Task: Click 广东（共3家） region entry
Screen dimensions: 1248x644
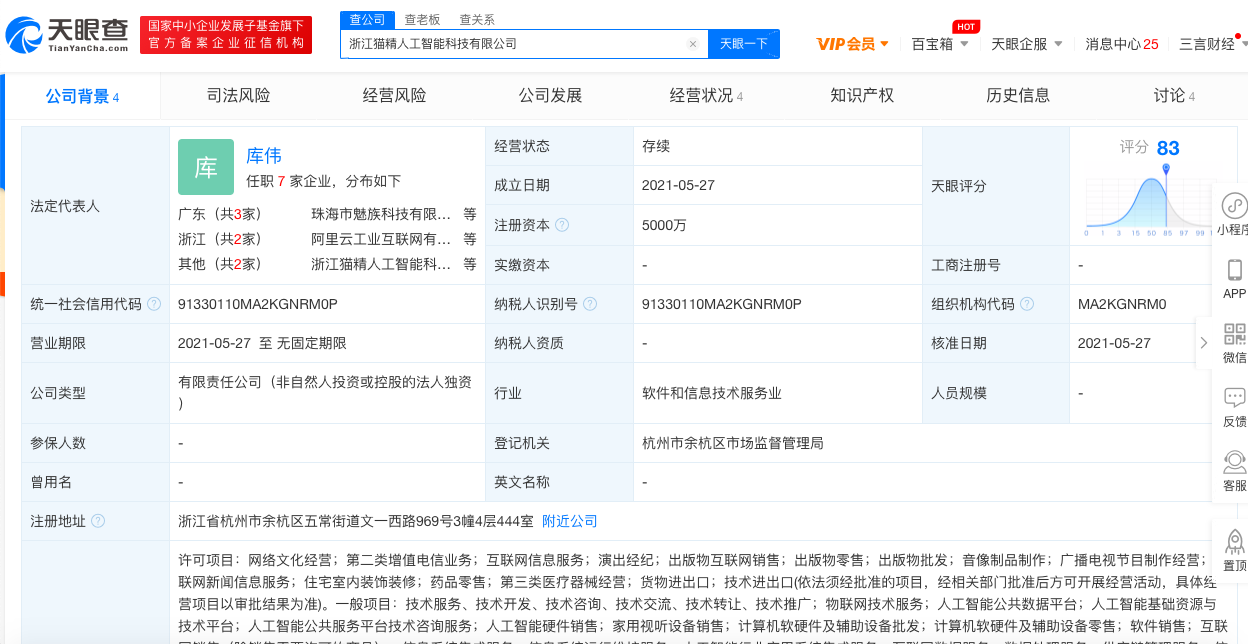Action: (x=220, y=214)
